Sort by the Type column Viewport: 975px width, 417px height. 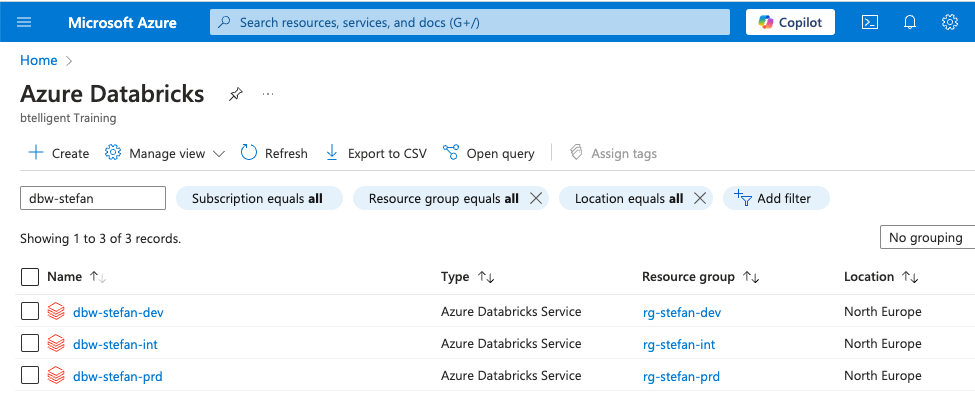(x=486, y=277)
